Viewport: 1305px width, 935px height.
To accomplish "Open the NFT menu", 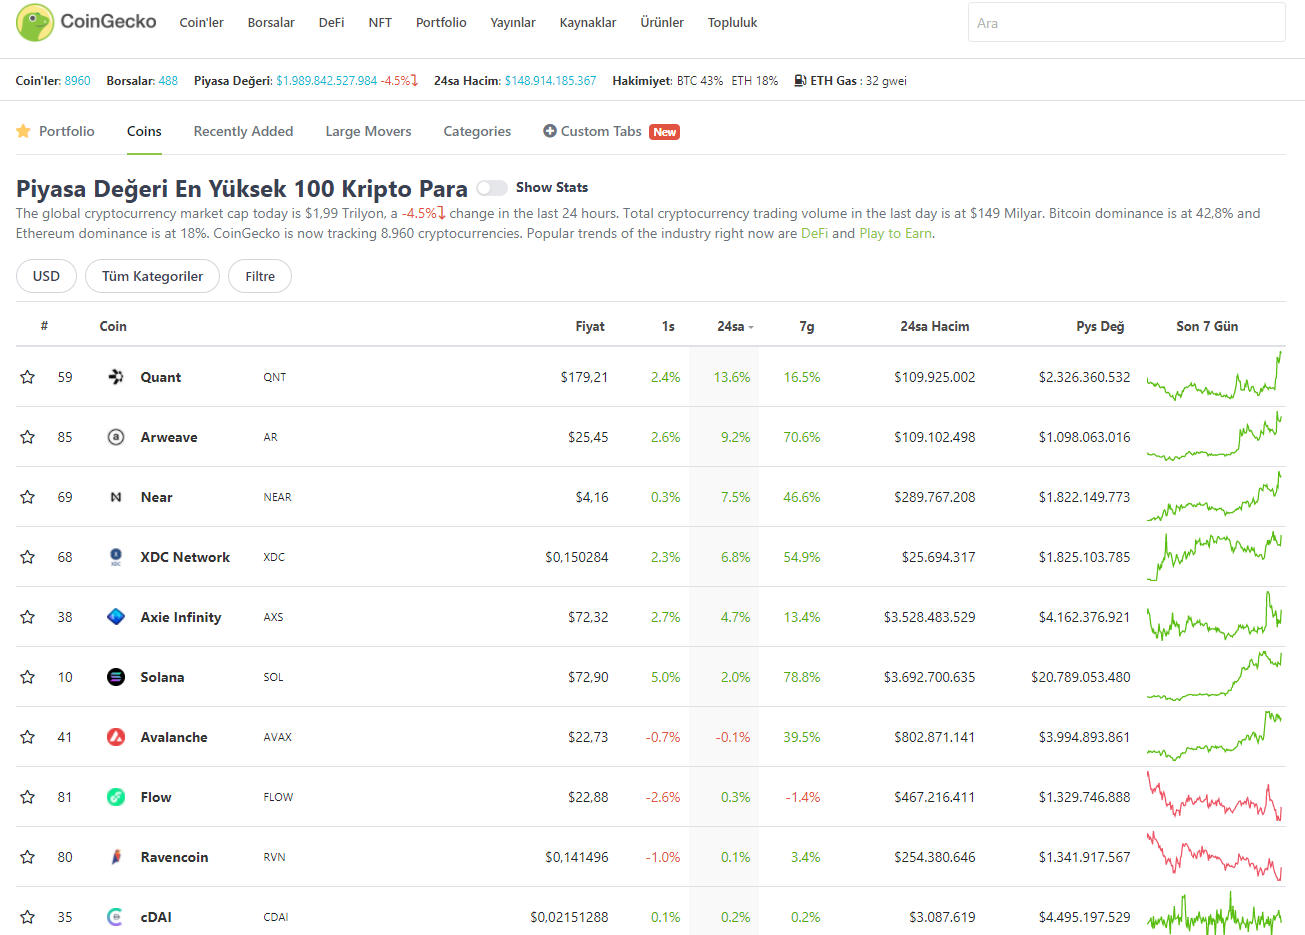I will [x=380, y=22].
